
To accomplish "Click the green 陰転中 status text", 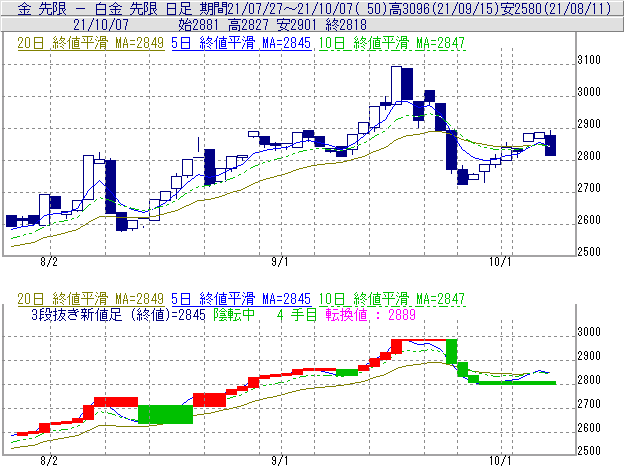I will [234, 315].
